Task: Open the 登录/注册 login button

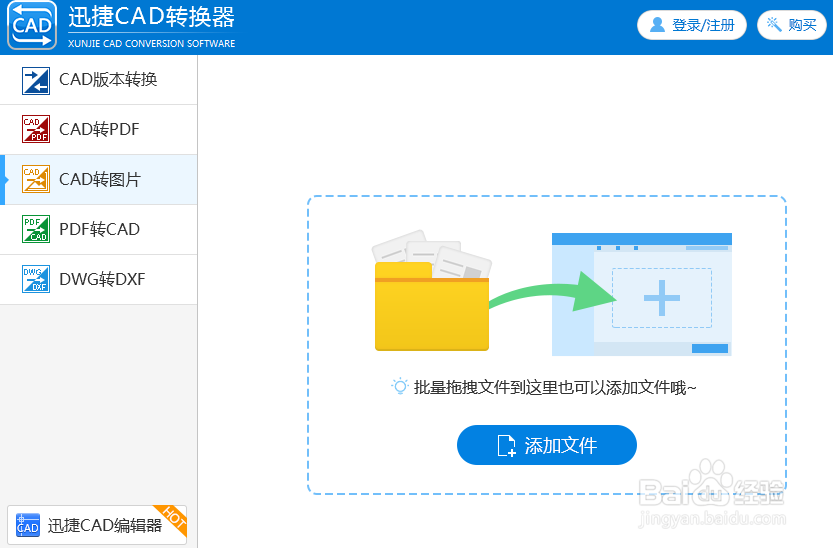Action: pos(692,25)
